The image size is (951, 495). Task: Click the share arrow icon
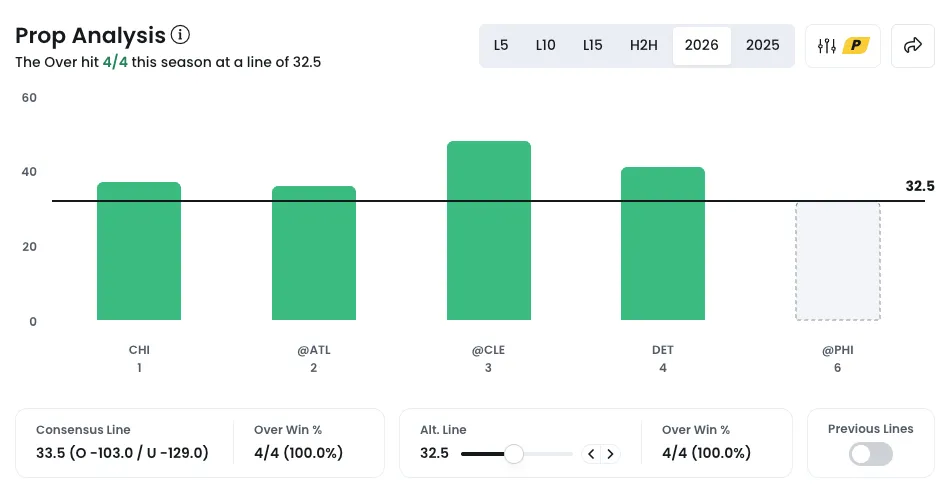[x=912, y=45]
